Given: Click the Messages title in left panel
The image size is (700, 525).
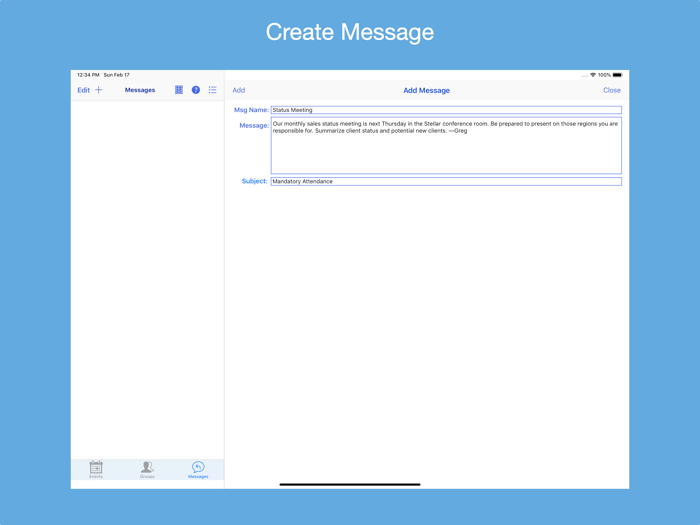Looking at the screenshot, I should [140, 90].
